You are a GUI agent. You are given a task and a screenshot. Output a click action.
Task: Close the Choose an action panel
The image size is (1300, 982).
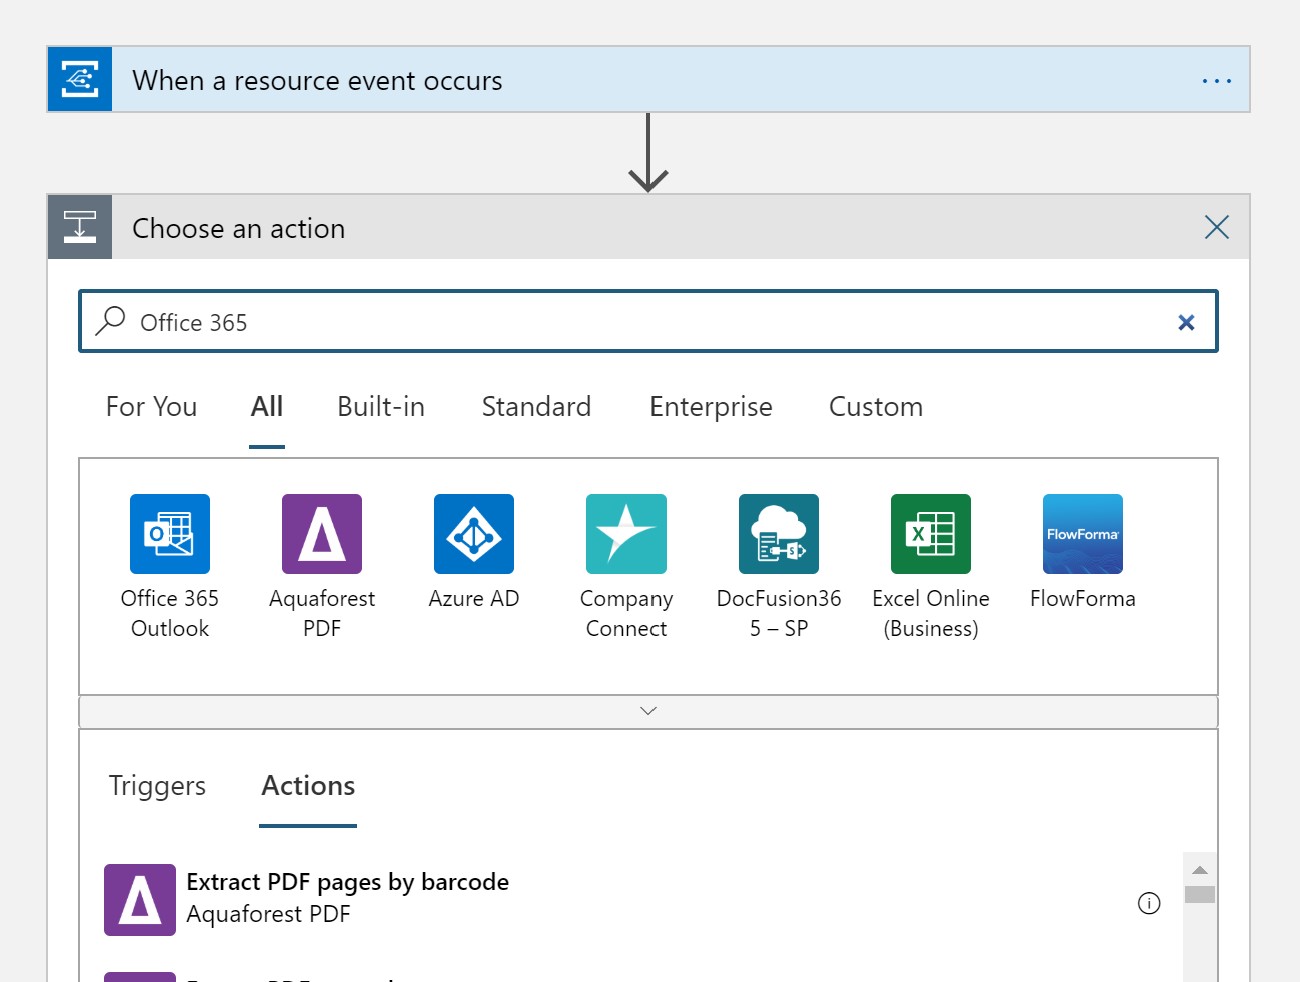(x=1217, y=227)
